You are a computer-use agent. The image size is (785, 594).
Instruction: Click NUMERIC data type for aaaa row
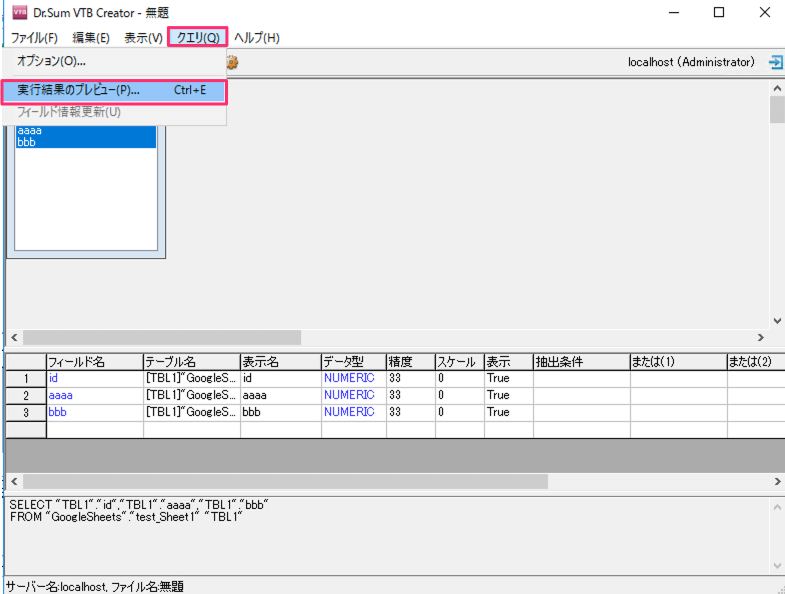[x=354, y=395]
